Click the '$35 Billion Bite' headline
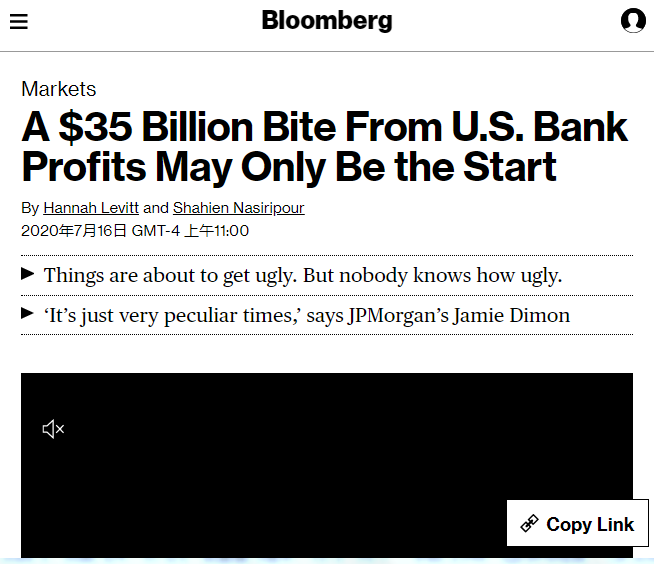The image size is (654, 564). point(324,146)
